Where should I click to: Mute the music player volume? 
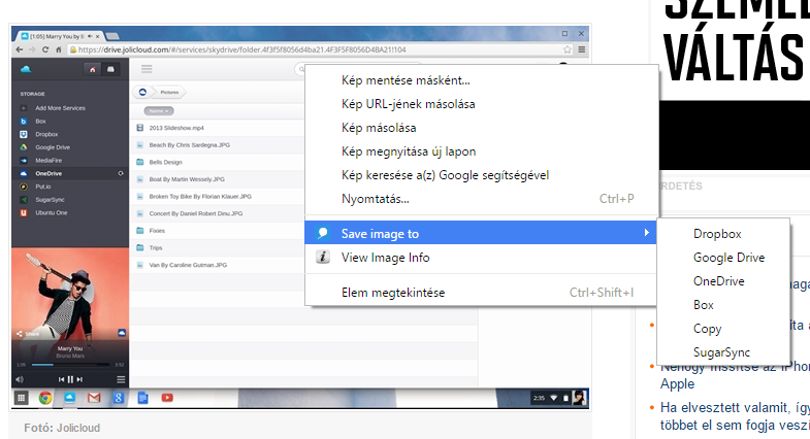point(20,380)
